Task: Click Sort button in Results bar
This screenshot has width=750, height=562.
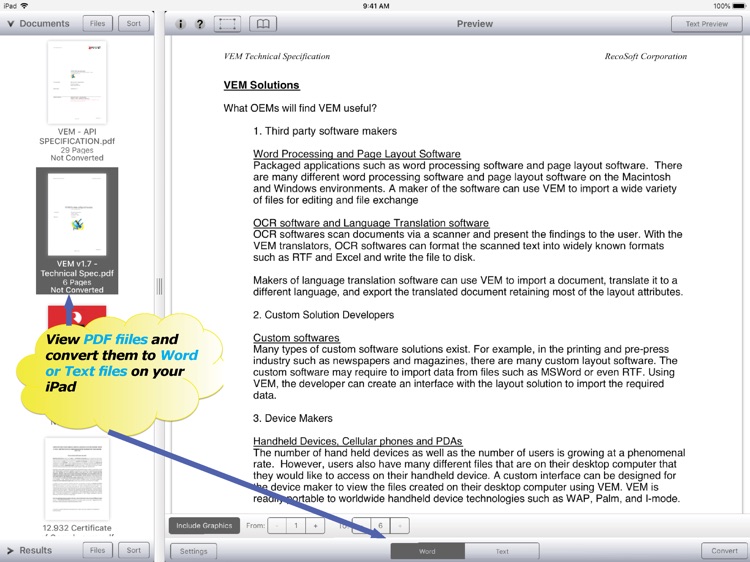Action: [x=134, y=550]
